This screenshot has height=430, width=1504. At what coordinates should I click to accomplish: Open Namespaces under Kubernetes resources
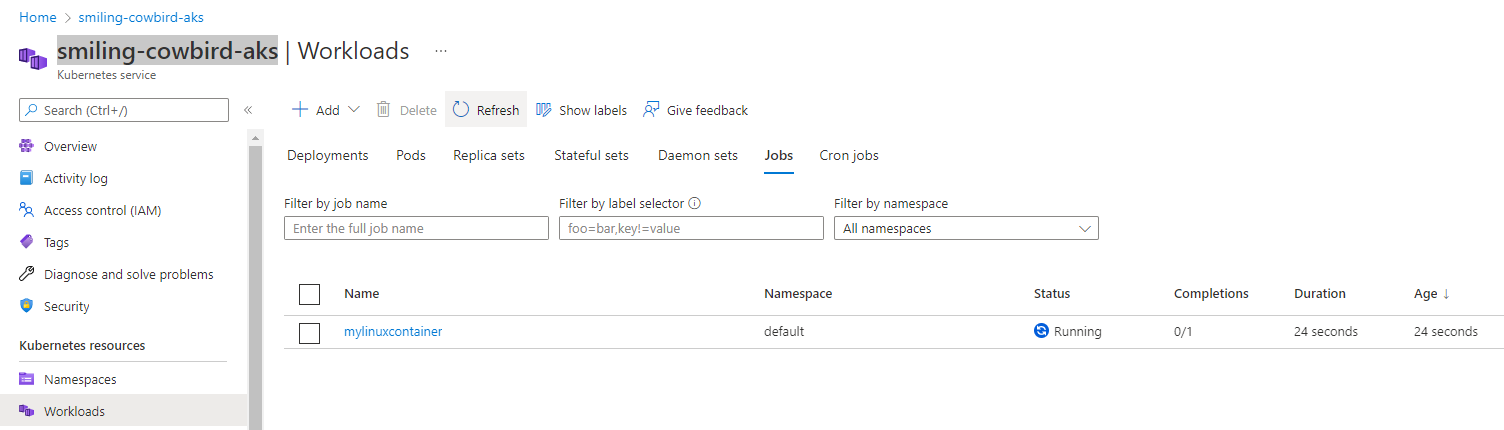point(80,379)
